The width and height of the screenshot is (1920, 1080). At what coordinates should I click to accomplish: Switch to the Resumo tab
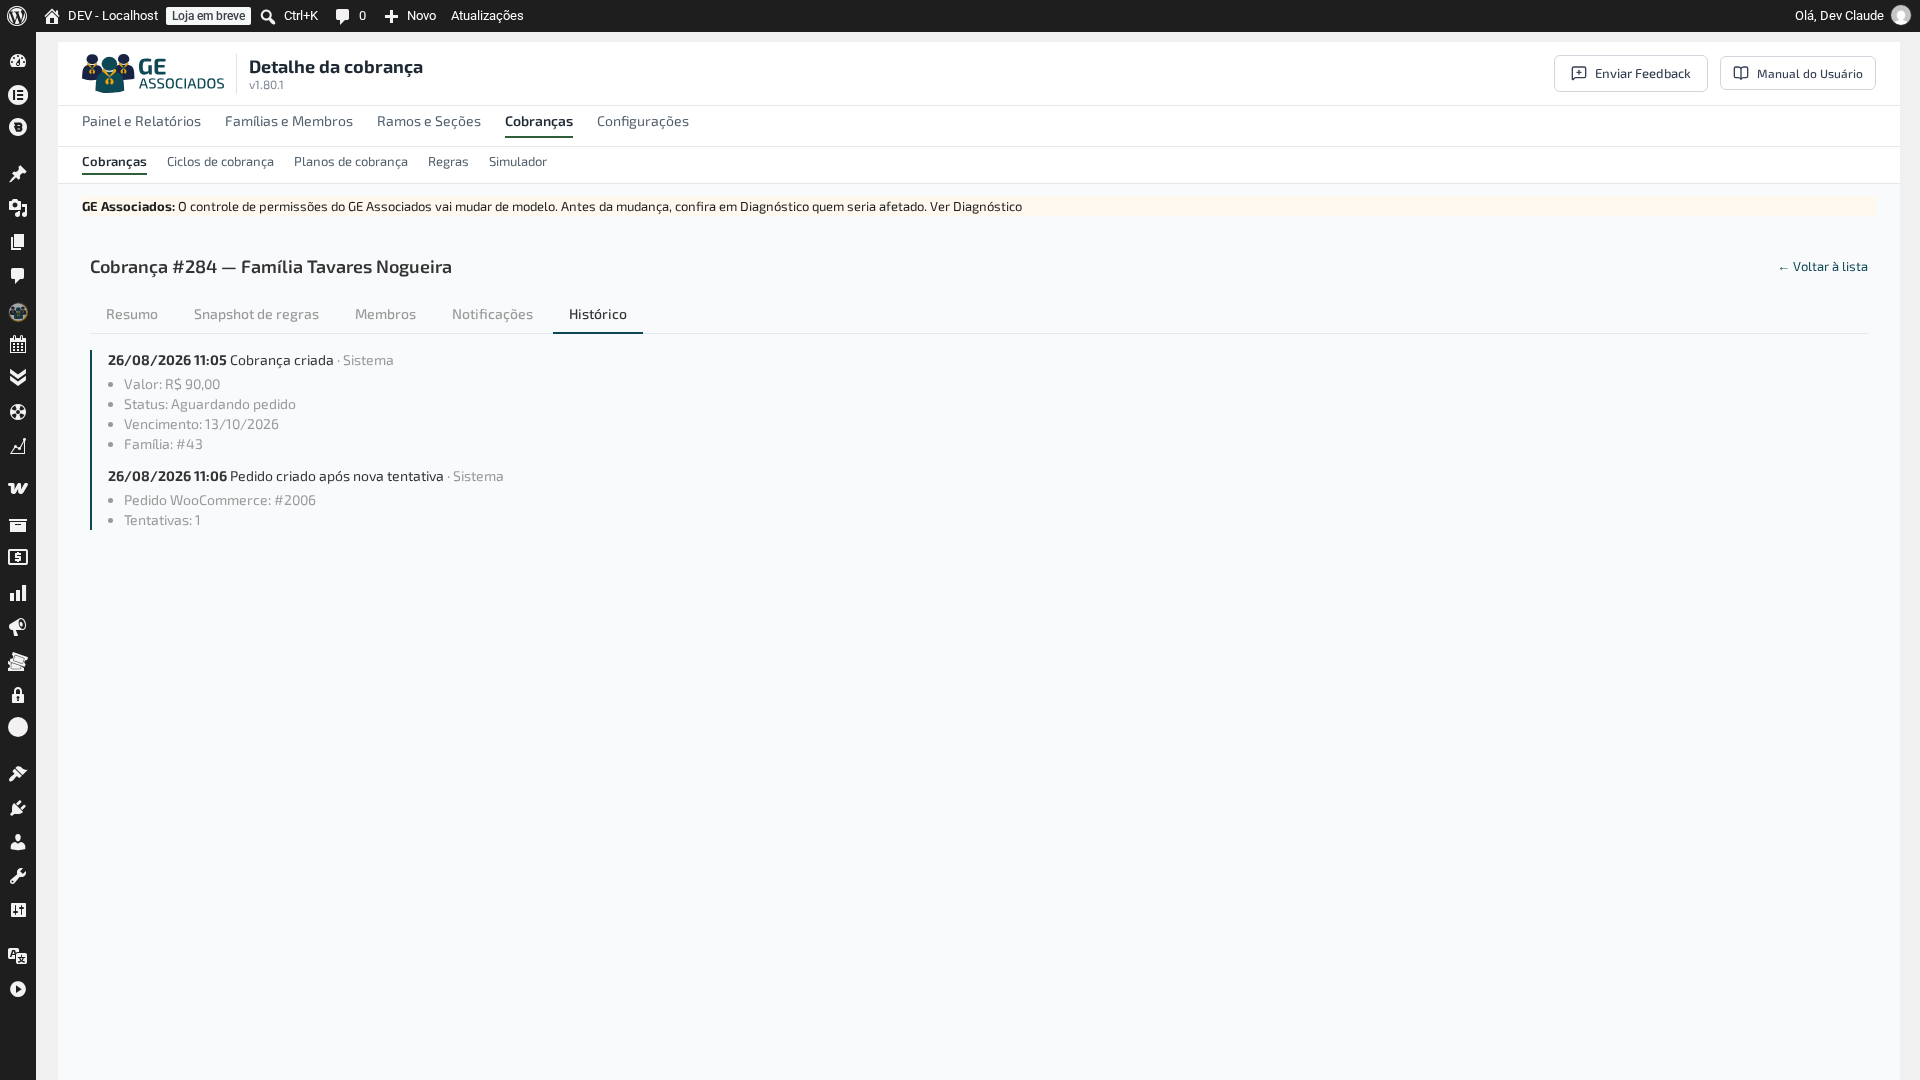[132, 314]
